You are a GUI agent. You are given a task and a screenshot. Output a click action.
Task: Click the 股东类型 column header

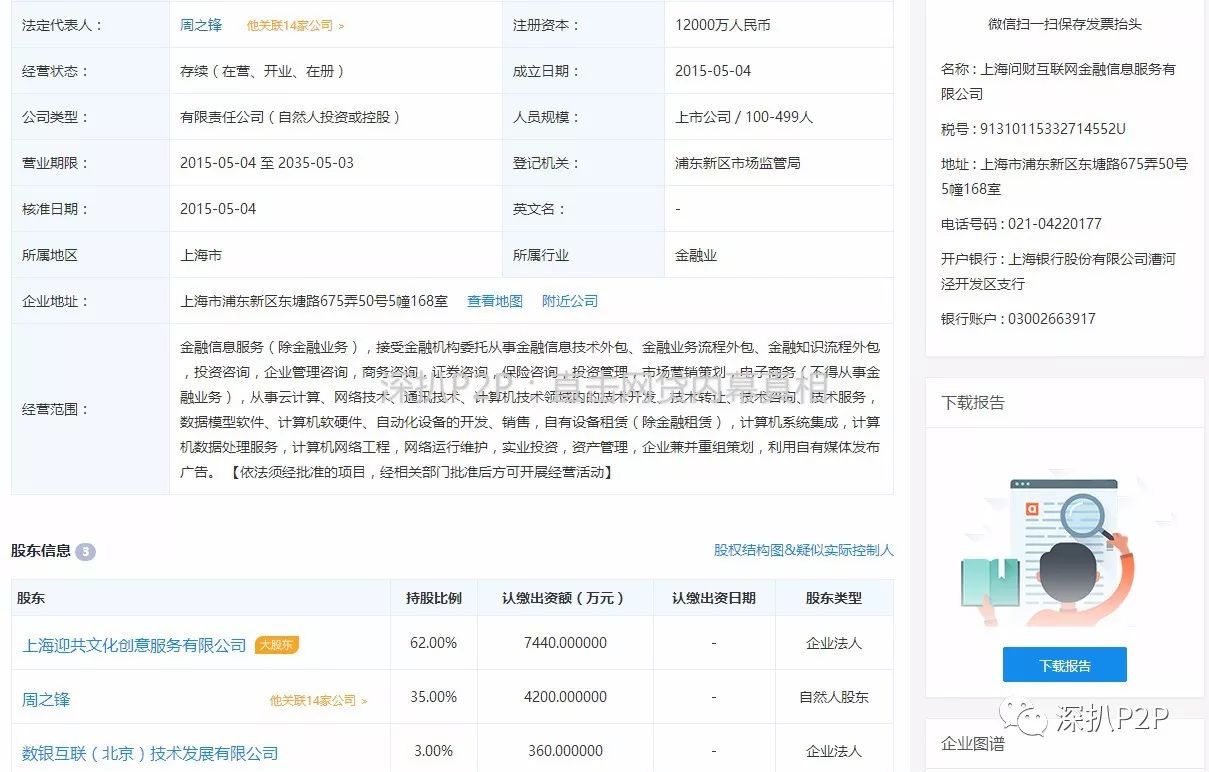(x=834, y=598)
